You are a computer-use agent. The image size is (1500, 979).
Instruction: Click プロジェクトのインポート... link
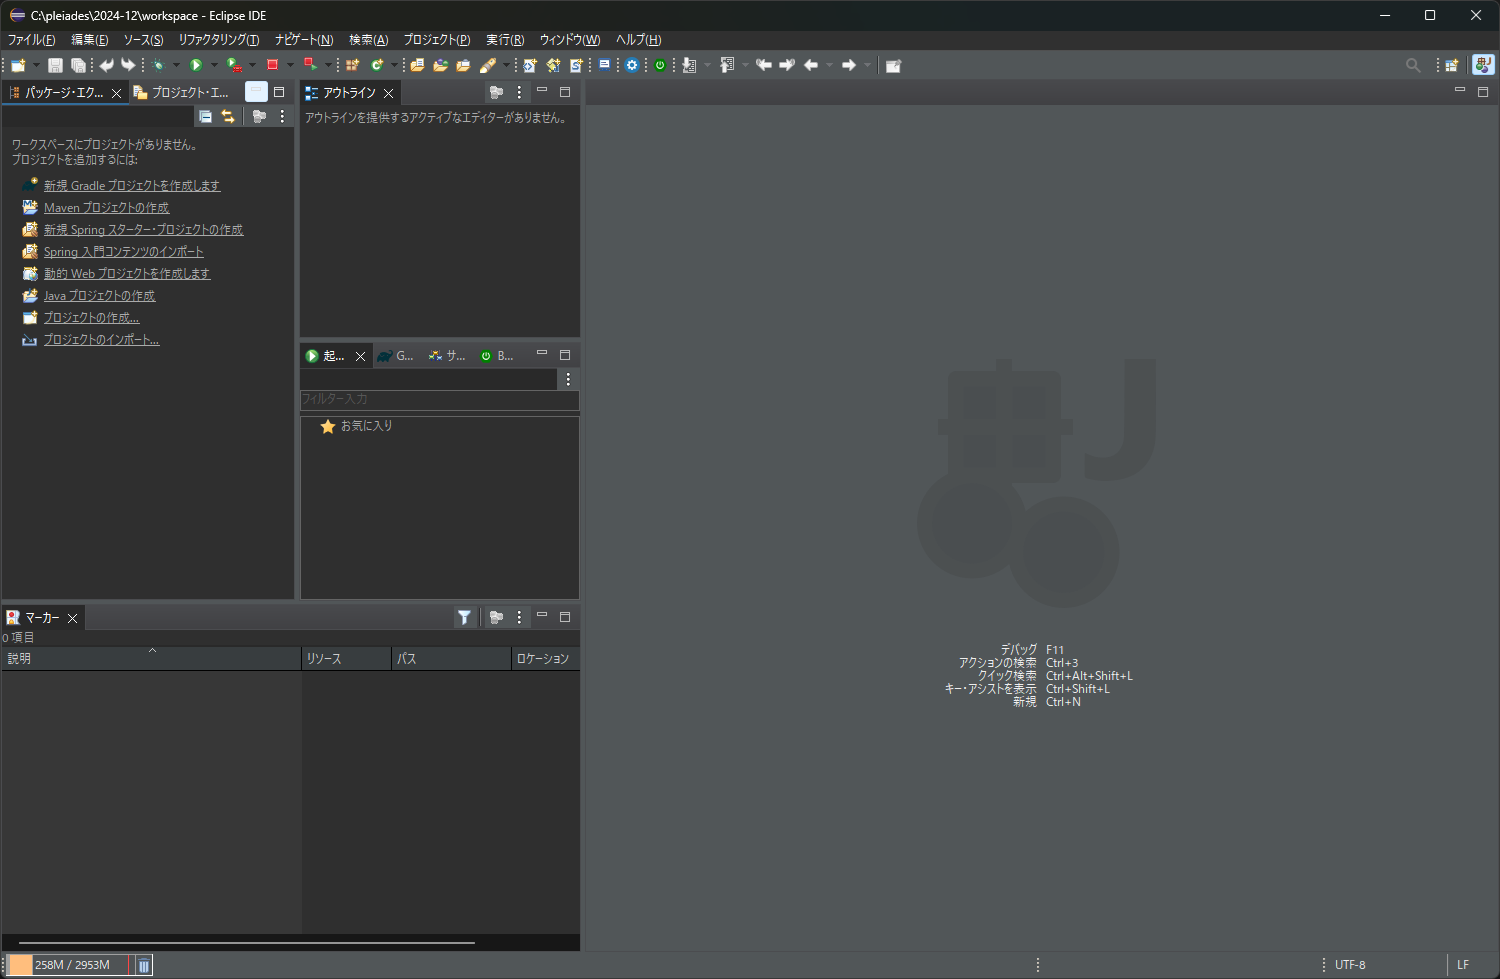coord(101,340)
